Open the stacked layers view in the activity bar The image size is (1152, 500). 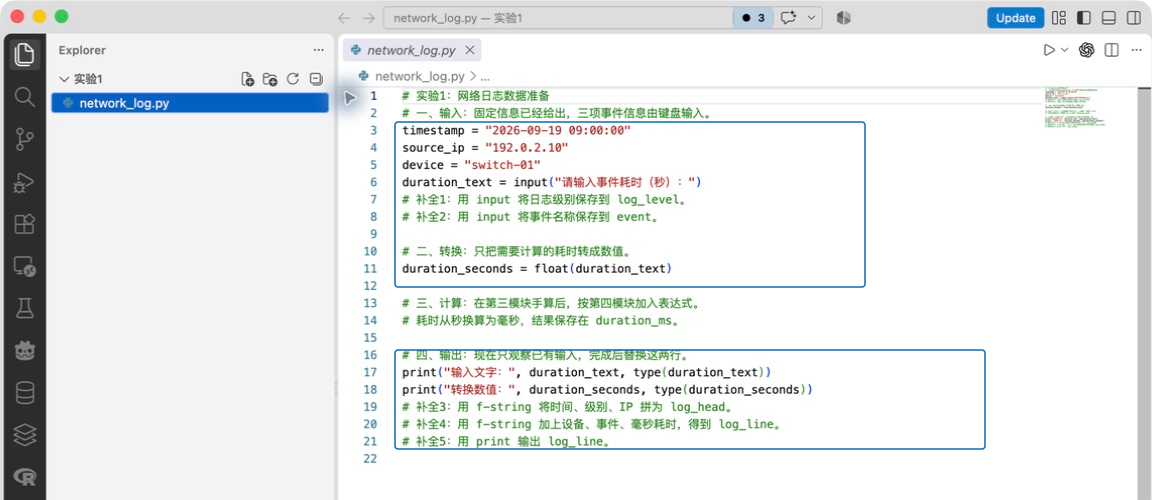(24, 435)
